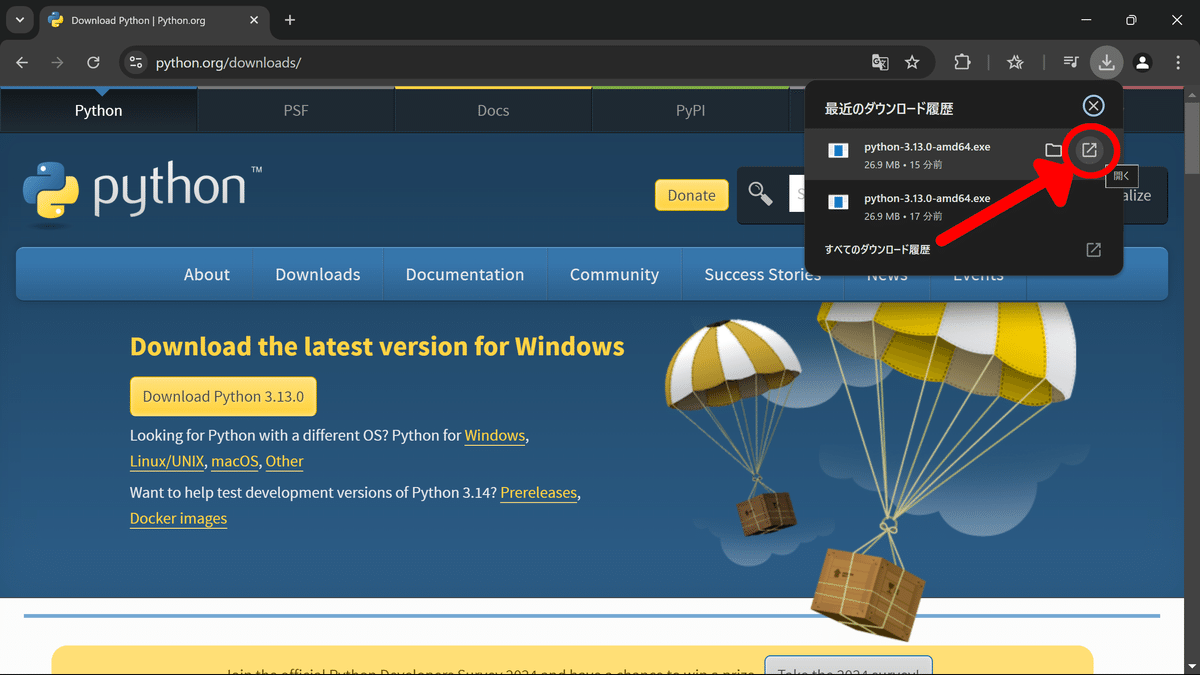
Task: Open the extensions puzzle icon
Action: pos(961,62)
